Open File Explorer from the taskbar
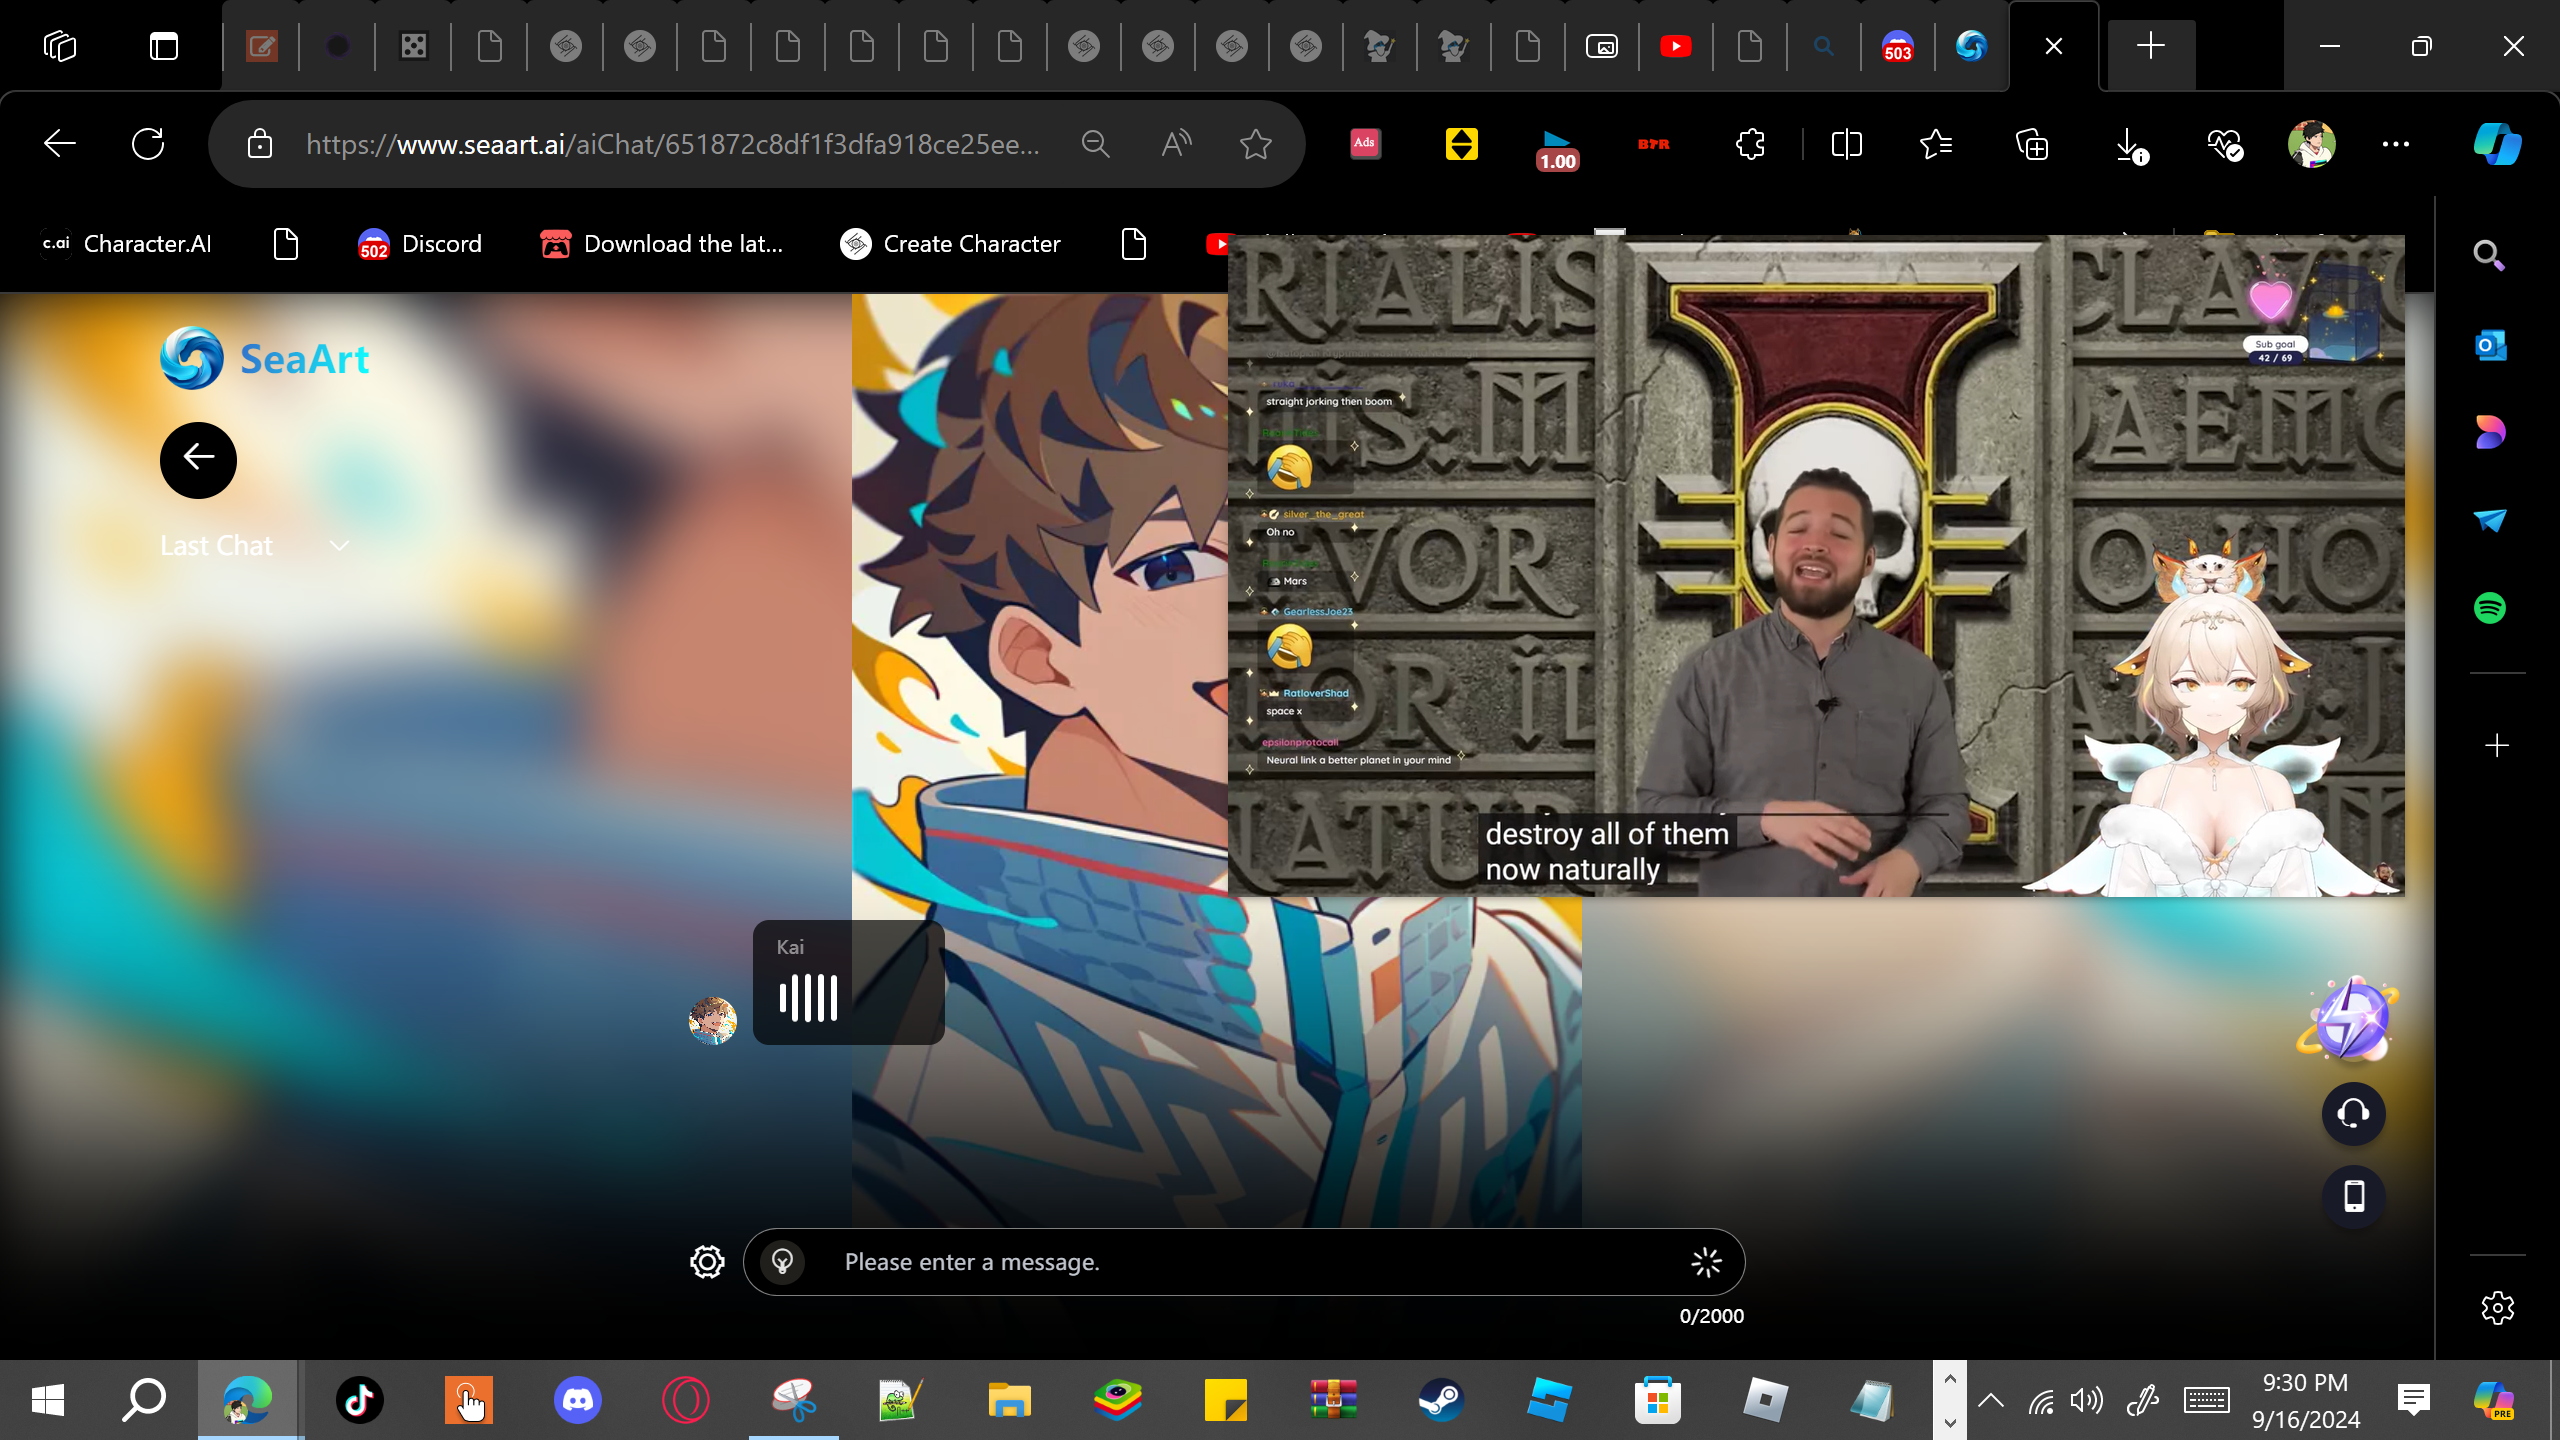 coord(1009,1400)
